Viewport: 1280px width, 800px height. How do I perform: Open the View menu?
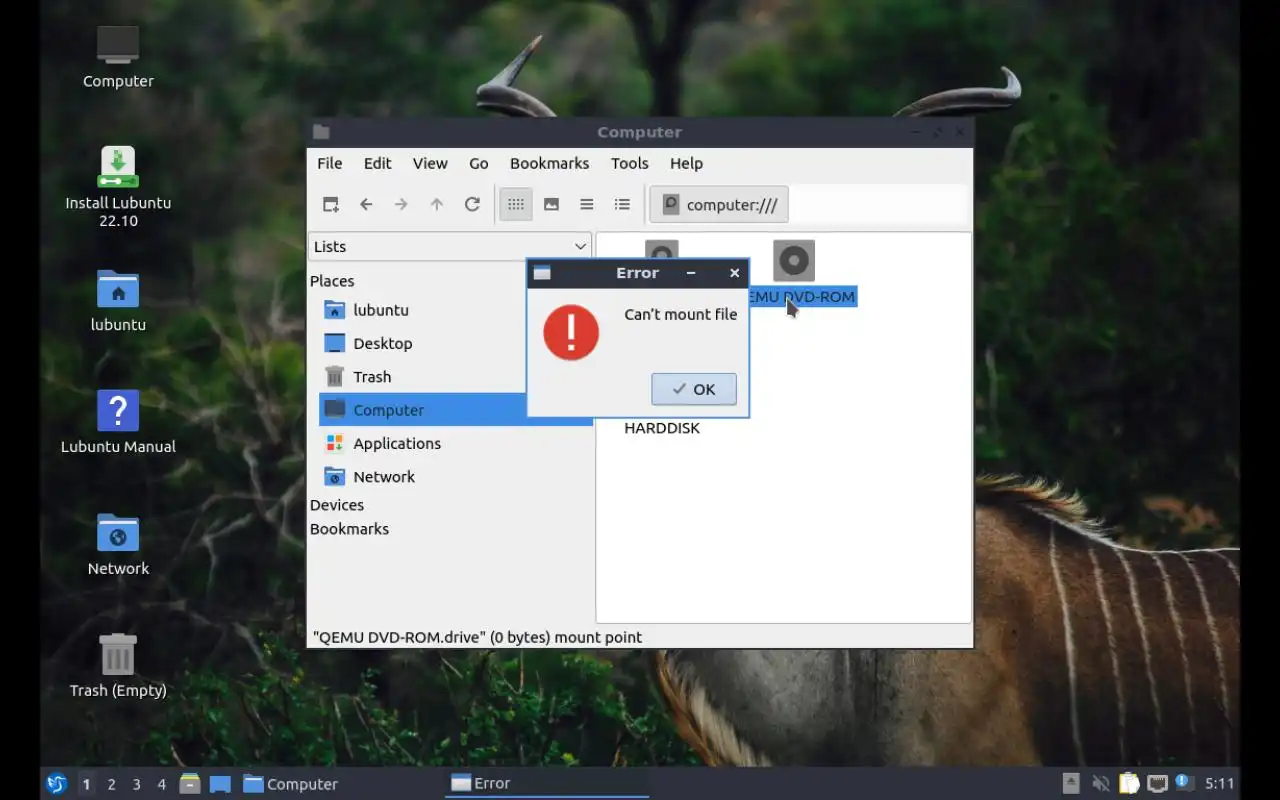coord(430,163)
